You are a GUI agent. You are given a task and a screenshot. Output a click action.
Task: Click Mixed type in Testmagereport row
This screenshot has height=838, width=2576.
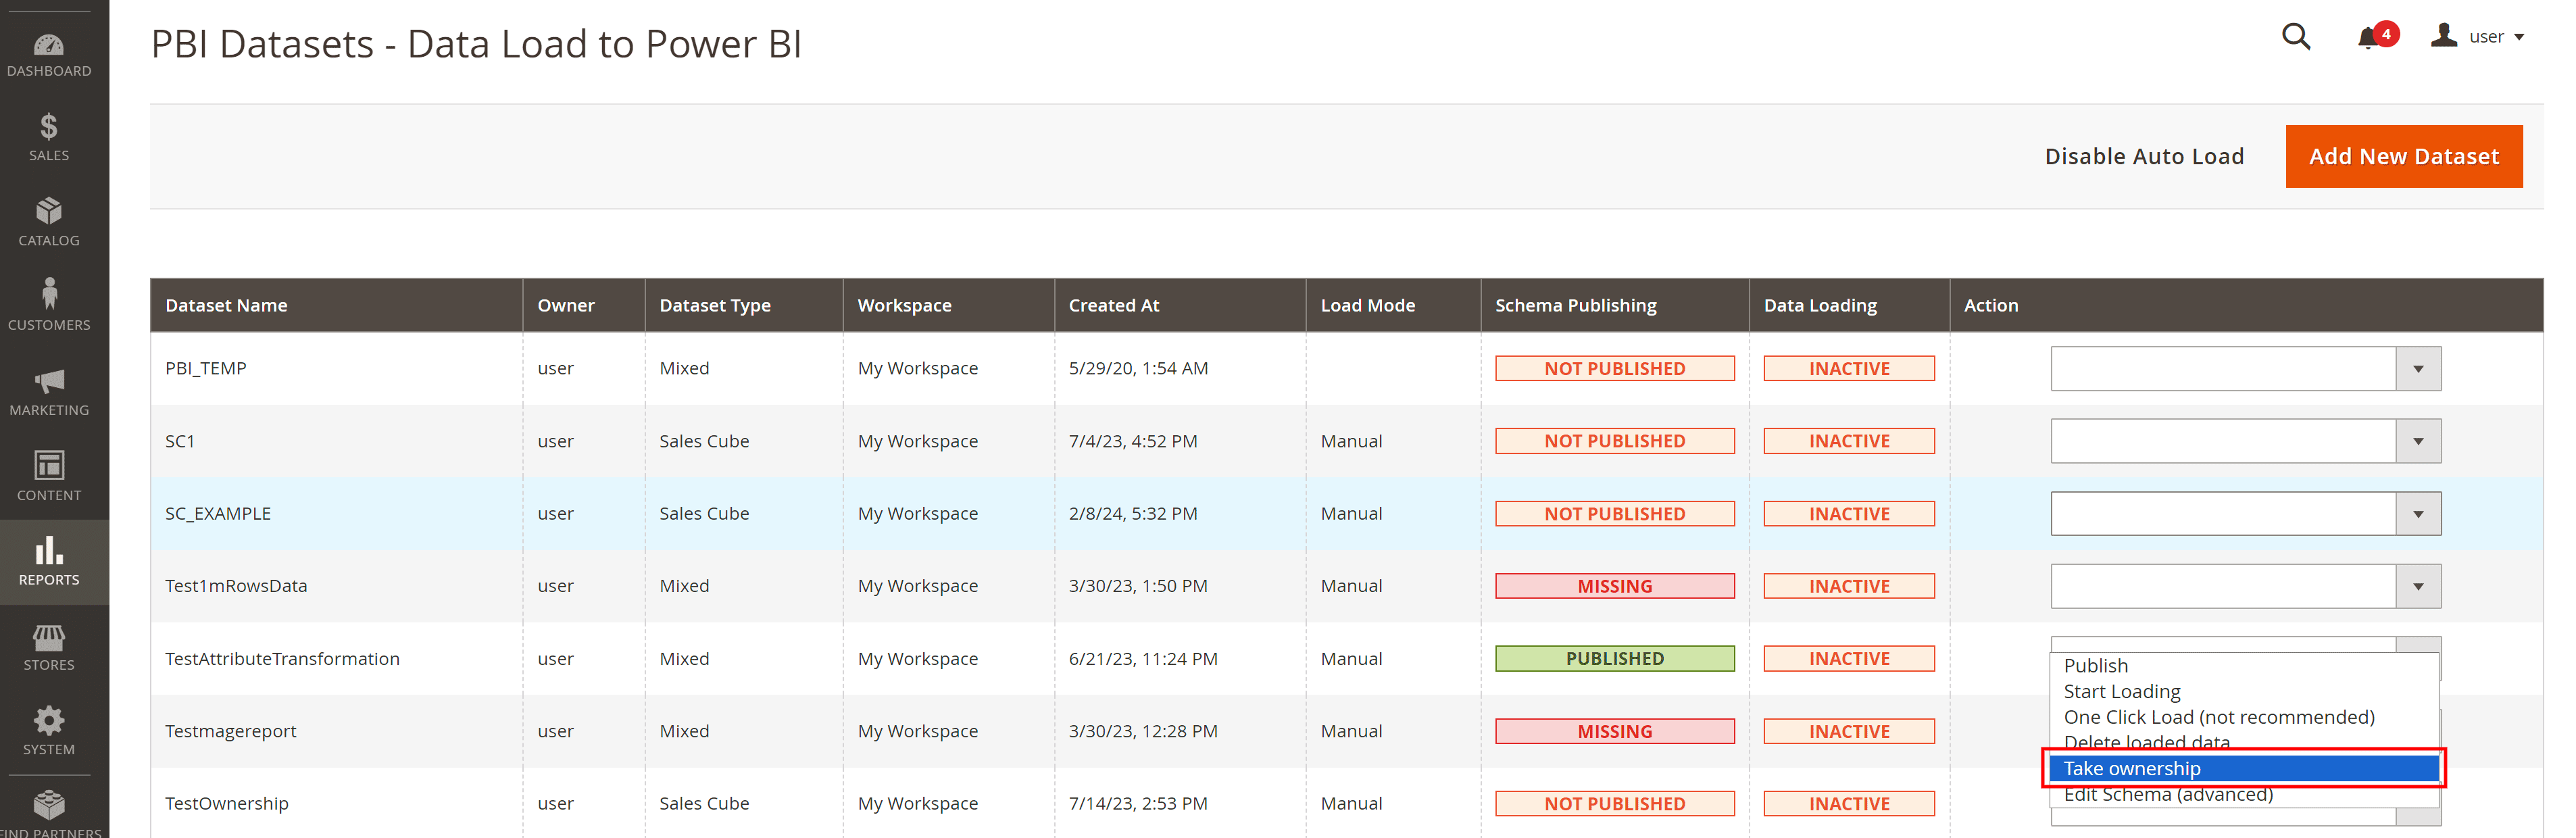[684, 732]
